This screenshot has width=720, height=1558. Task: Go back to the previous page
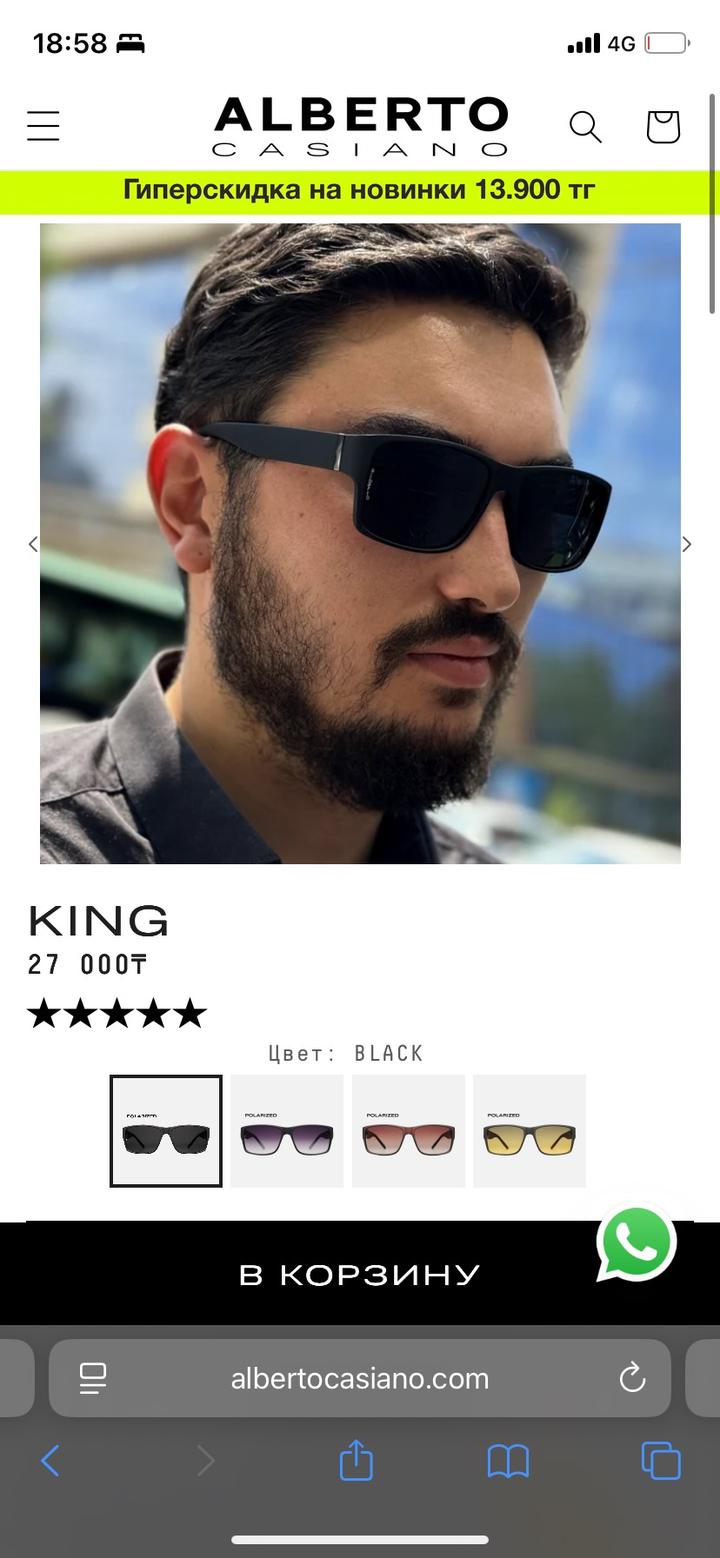click(50, 1462)
